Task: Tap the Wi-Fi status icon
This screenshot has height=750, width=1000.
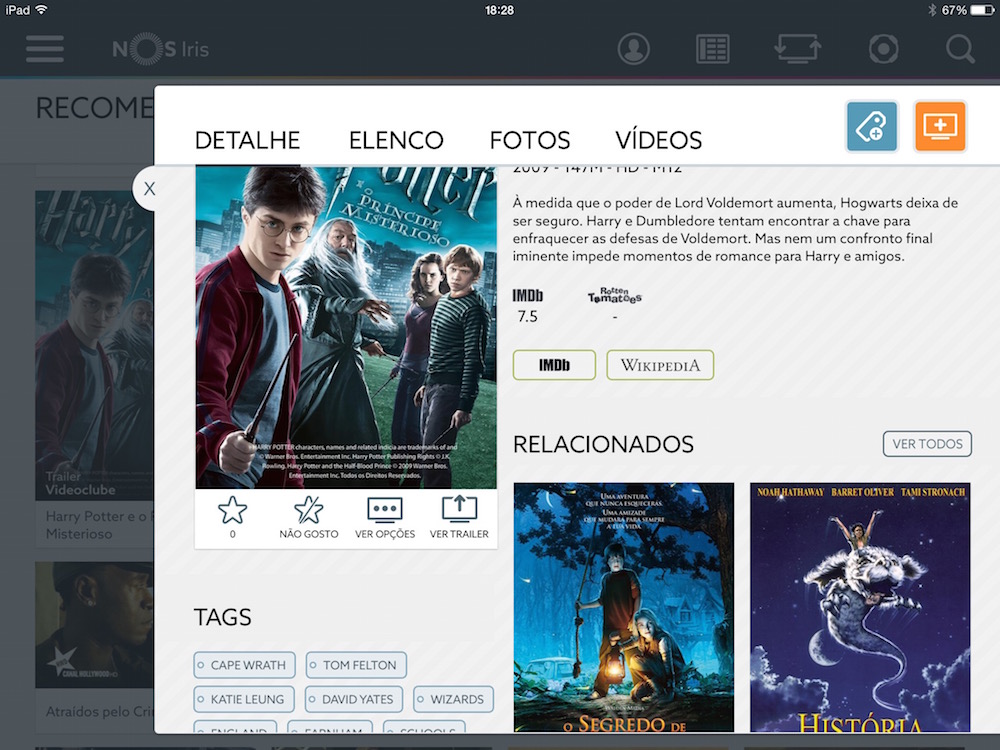Action: pyautogui.click(x=42, y=10)
